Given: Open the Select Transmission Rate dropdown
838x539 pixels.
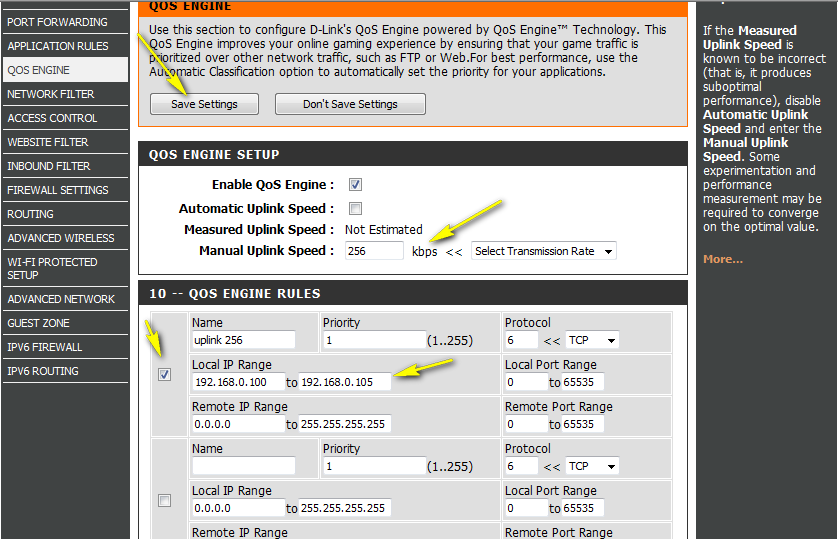Looking at the screenshot, I should pyautogui.click(x=543, y=251).
